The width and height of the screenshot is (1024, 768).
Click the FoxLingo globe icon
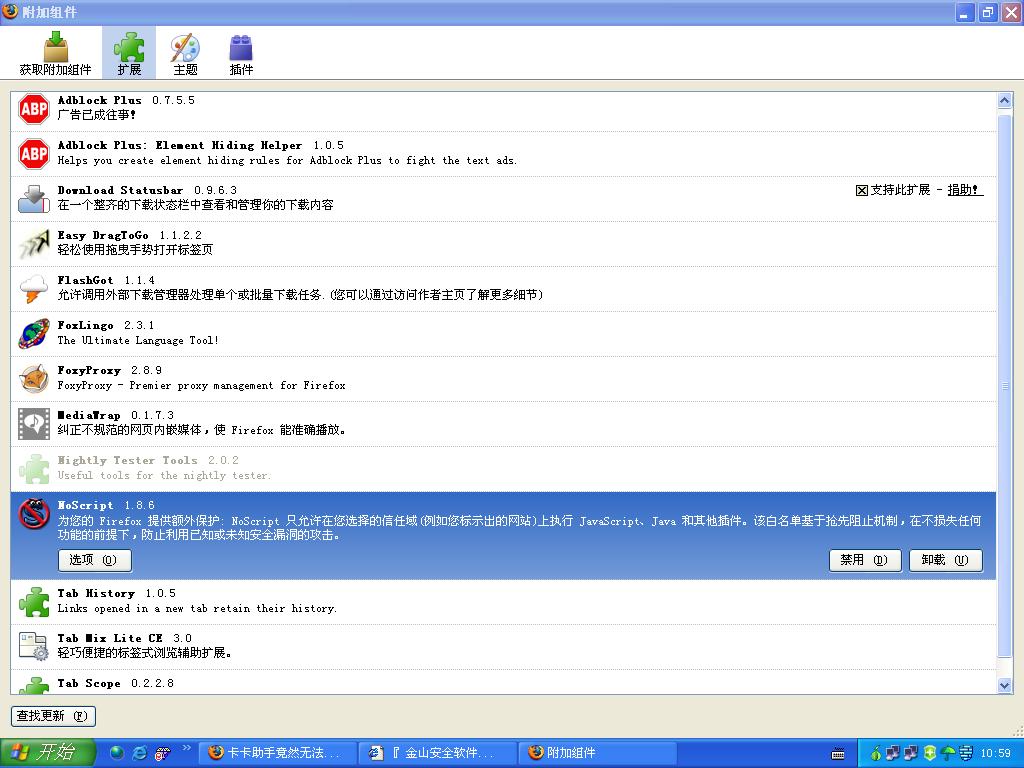click(x=33, y=334)
